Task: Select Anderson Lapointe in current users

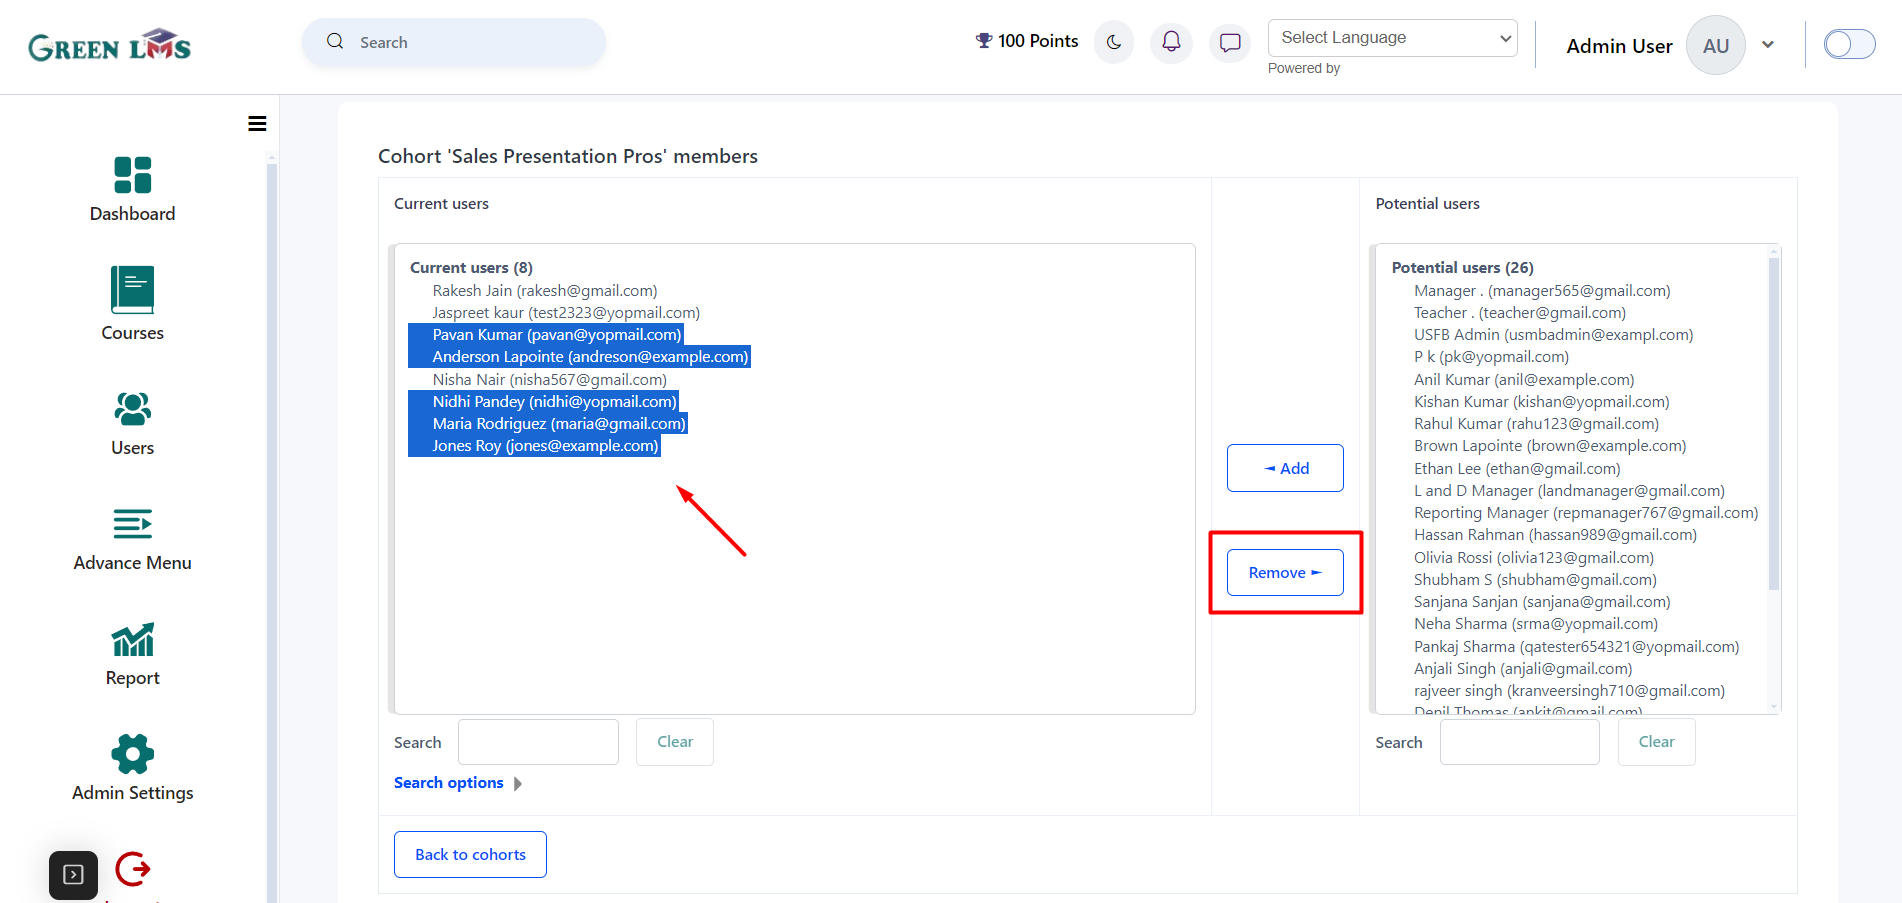Action: click(x=579, y=357)
